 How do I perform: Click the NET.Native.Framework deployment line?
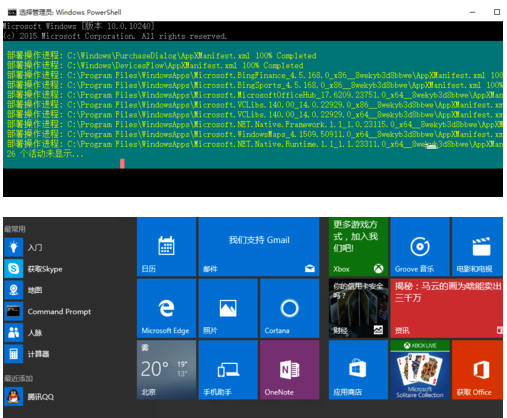coord(255,124)
